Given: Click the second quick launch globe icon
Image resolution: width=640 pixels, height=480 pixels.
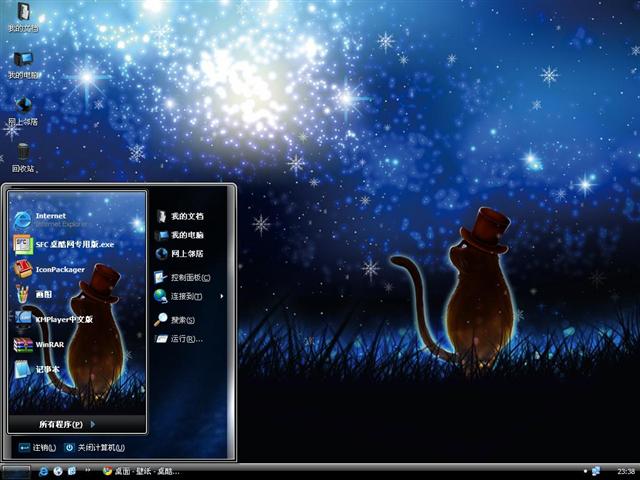Looking at the screenshot, I should click(58, 471).
